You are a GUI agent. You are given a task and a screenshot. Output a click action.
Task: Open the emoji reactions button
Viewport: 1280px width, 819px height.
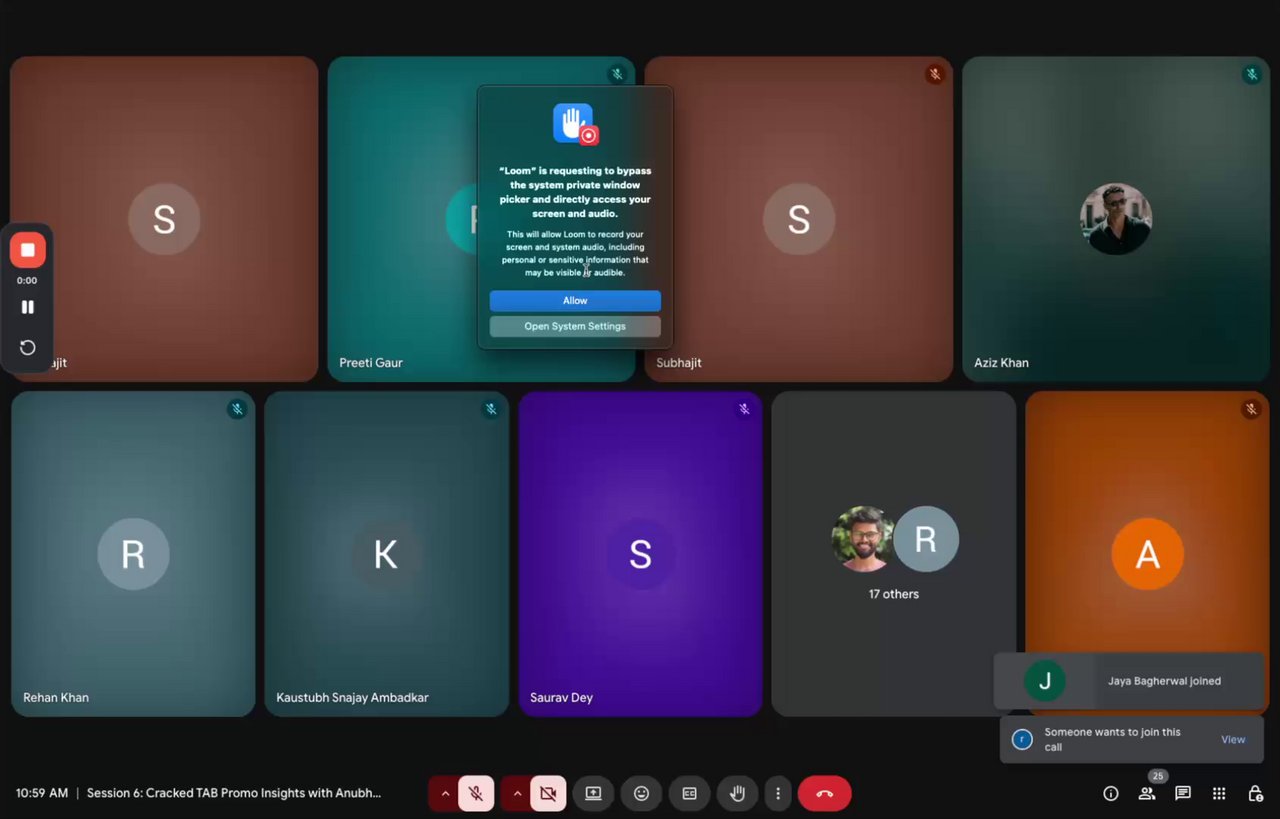pyautogui.click(x=641, y=793)
